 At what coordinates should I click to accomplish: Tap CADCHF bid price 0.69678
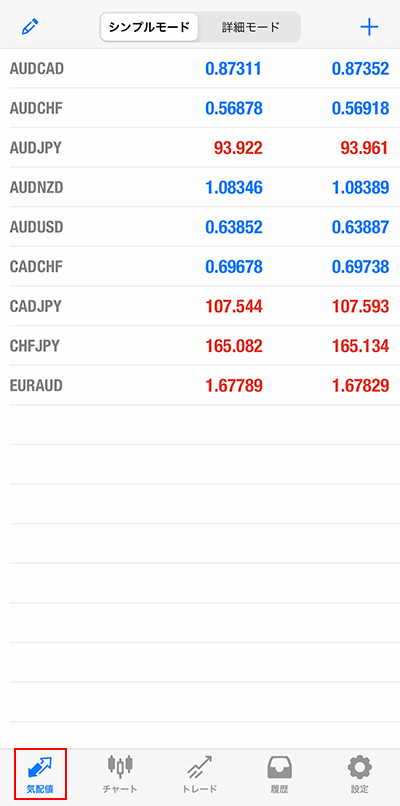pyautogui.click(x=234, y=267)
